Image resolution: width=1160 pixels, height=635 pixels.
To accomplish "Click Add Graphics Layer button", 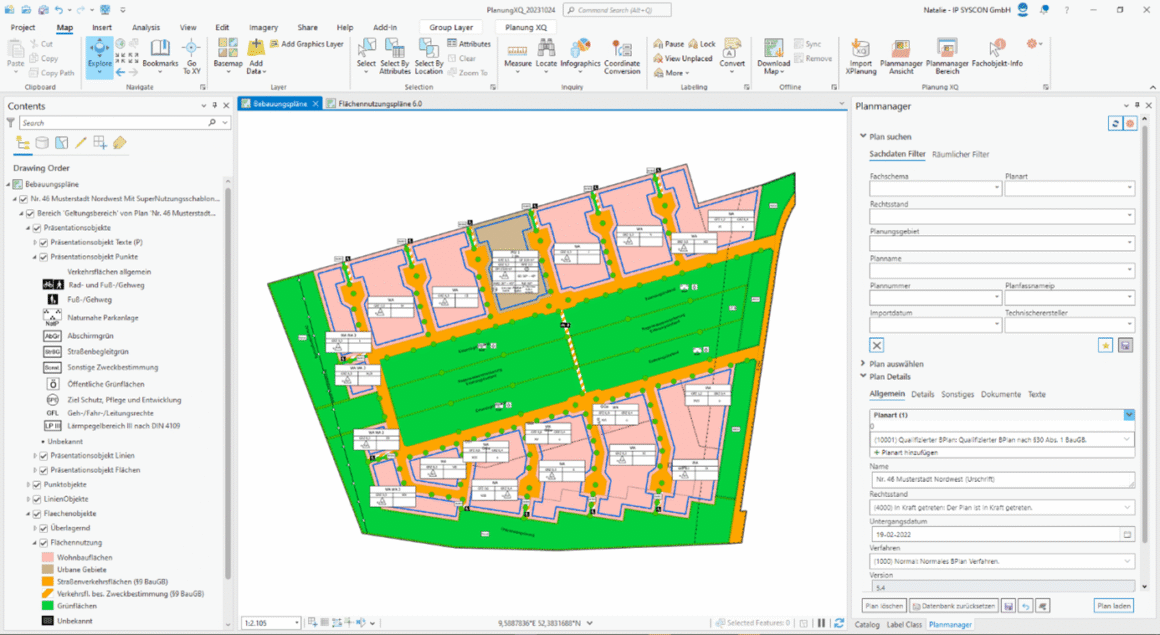I will pos(306,44).
